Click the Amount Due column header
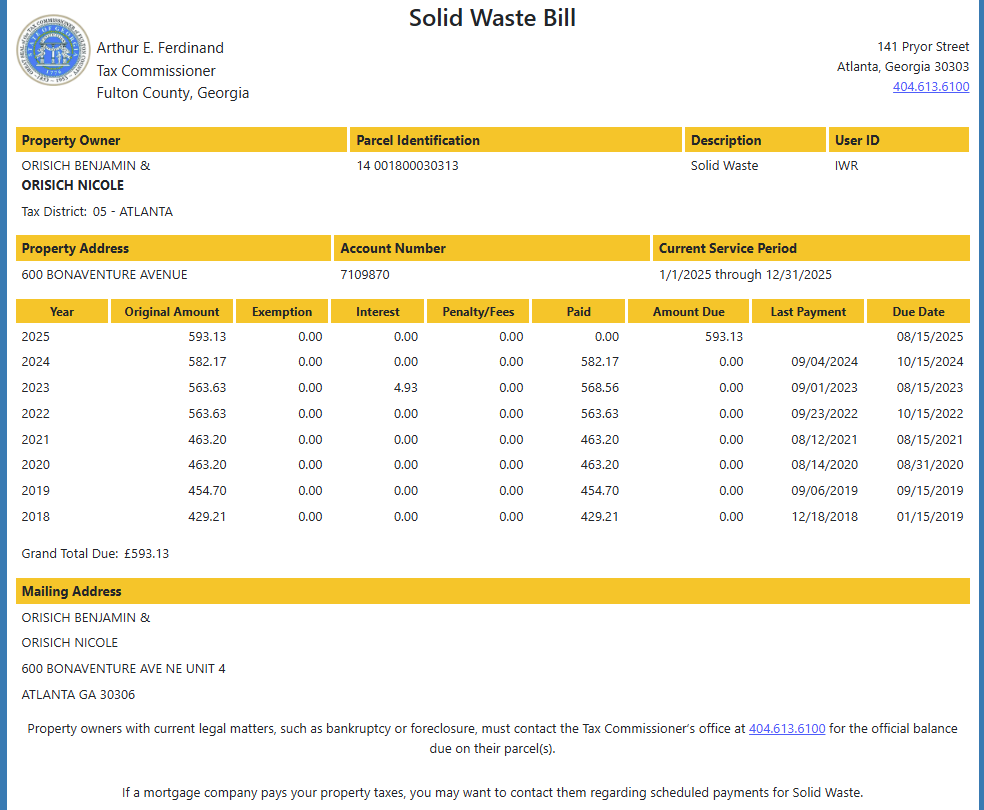The height and width of the screenshot is (810, 984). [688, 312]
